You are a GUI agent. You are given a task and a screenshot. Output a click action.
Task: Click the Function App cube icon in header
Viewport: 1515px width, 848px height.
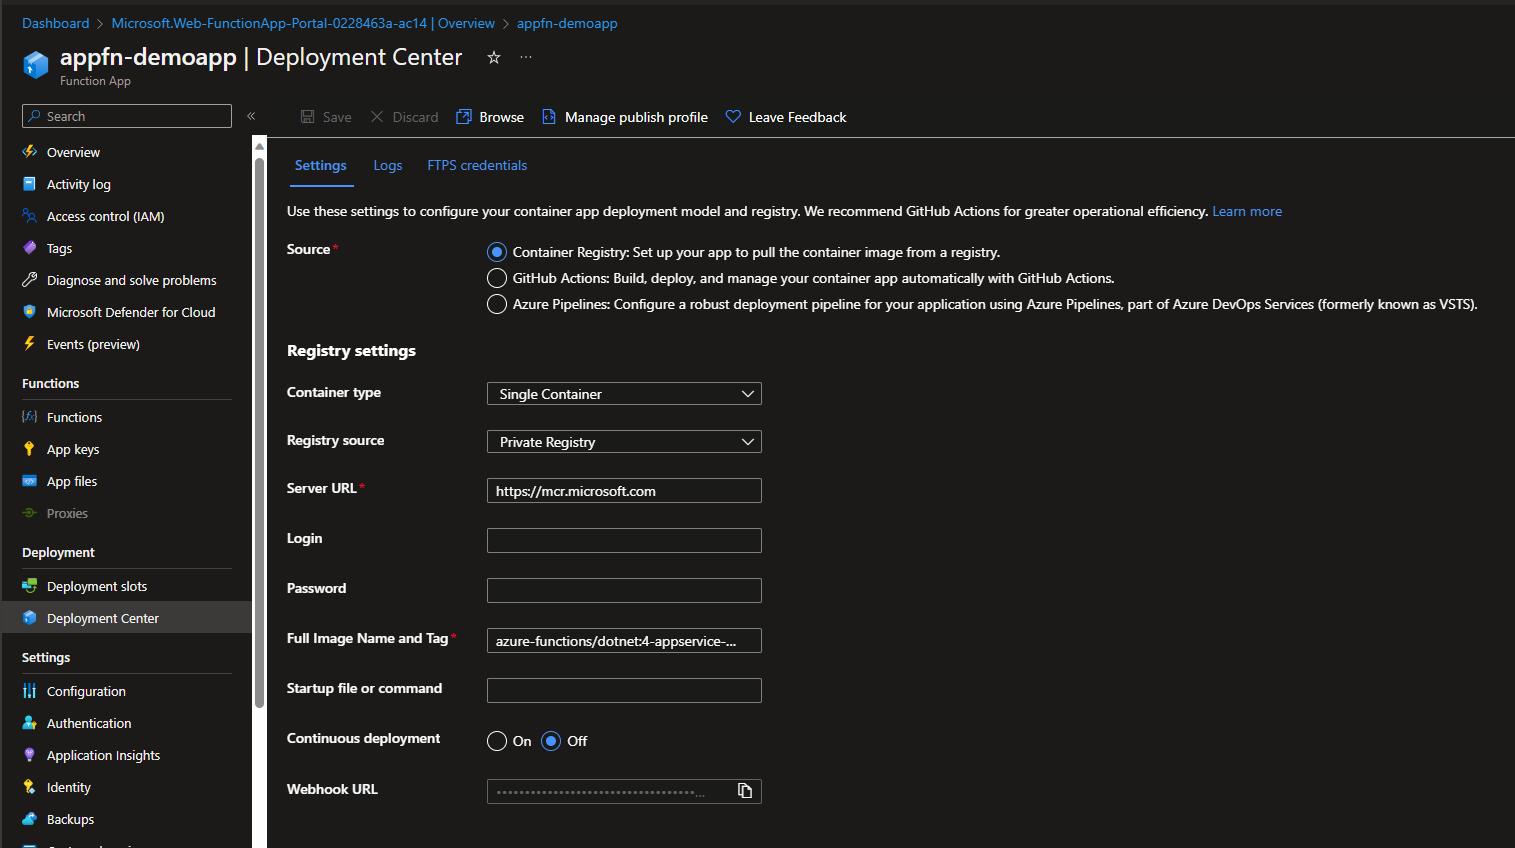point(36,65)
